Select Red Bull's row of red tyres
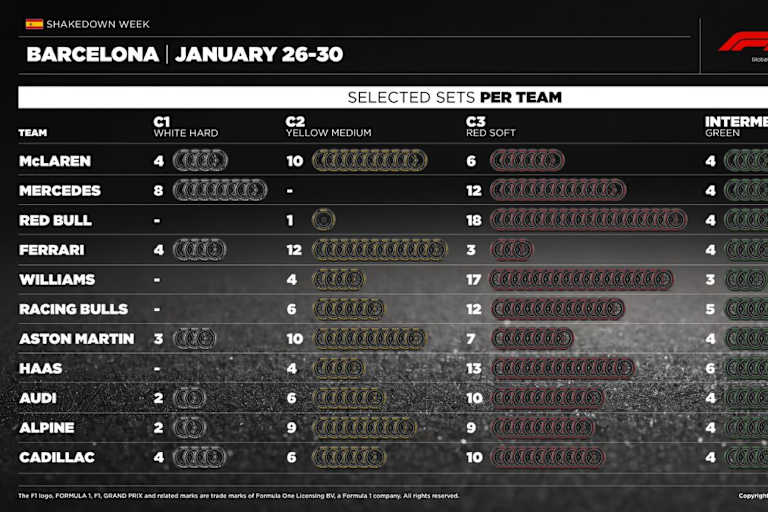 [588, 220]
